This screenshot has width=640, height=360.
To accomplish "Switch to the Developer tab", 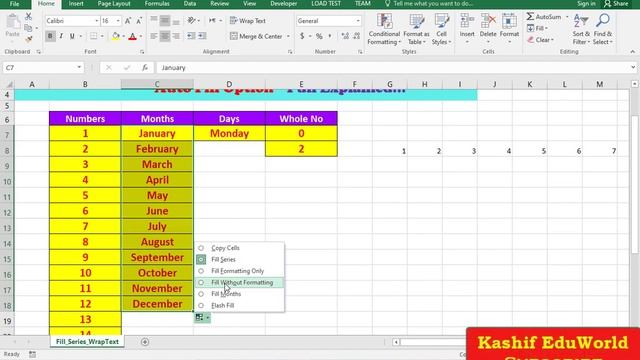I will point(284,4).
